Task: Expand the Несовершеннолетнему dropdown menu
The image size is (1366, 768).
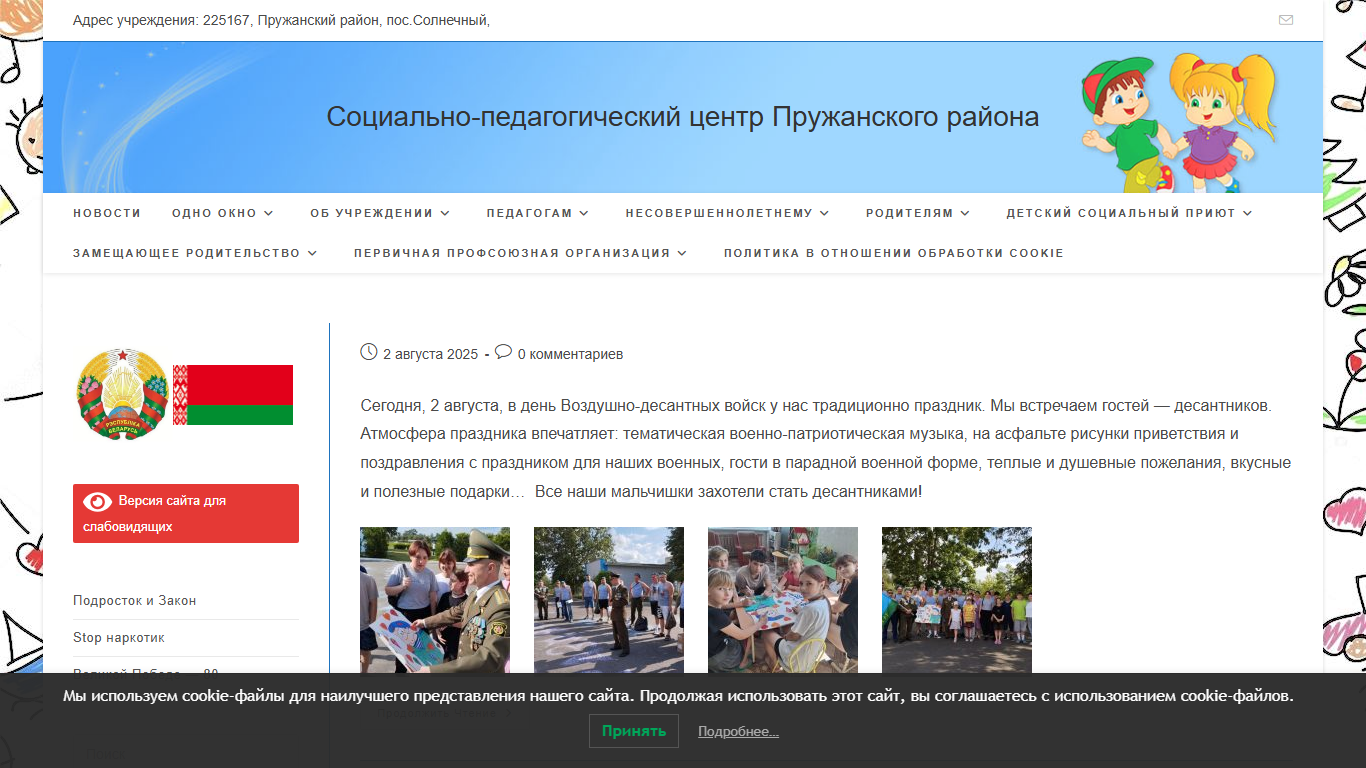Action: [728, 213]
